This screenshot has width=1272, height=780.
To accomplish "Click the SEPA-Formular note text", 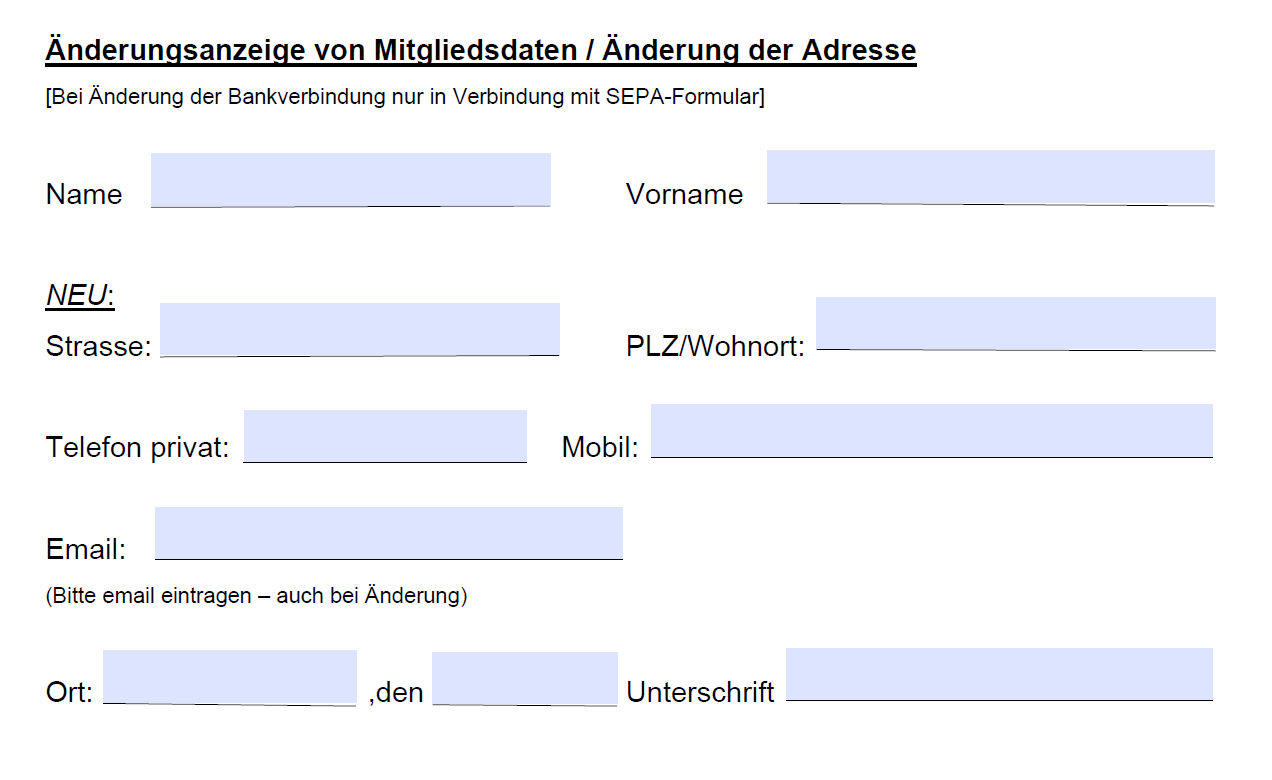I will [404, 98].
